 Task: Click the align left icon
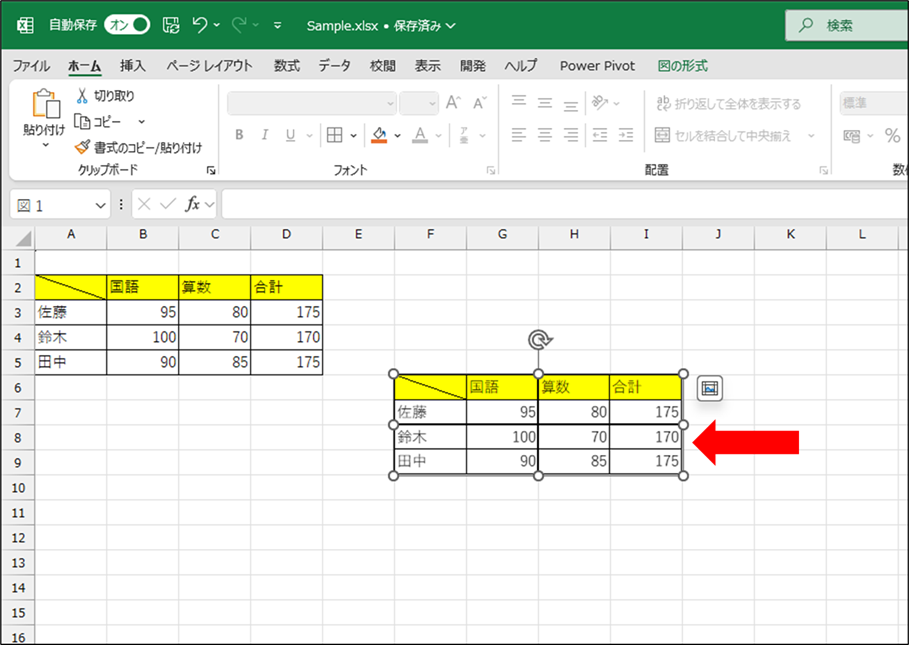519,135
